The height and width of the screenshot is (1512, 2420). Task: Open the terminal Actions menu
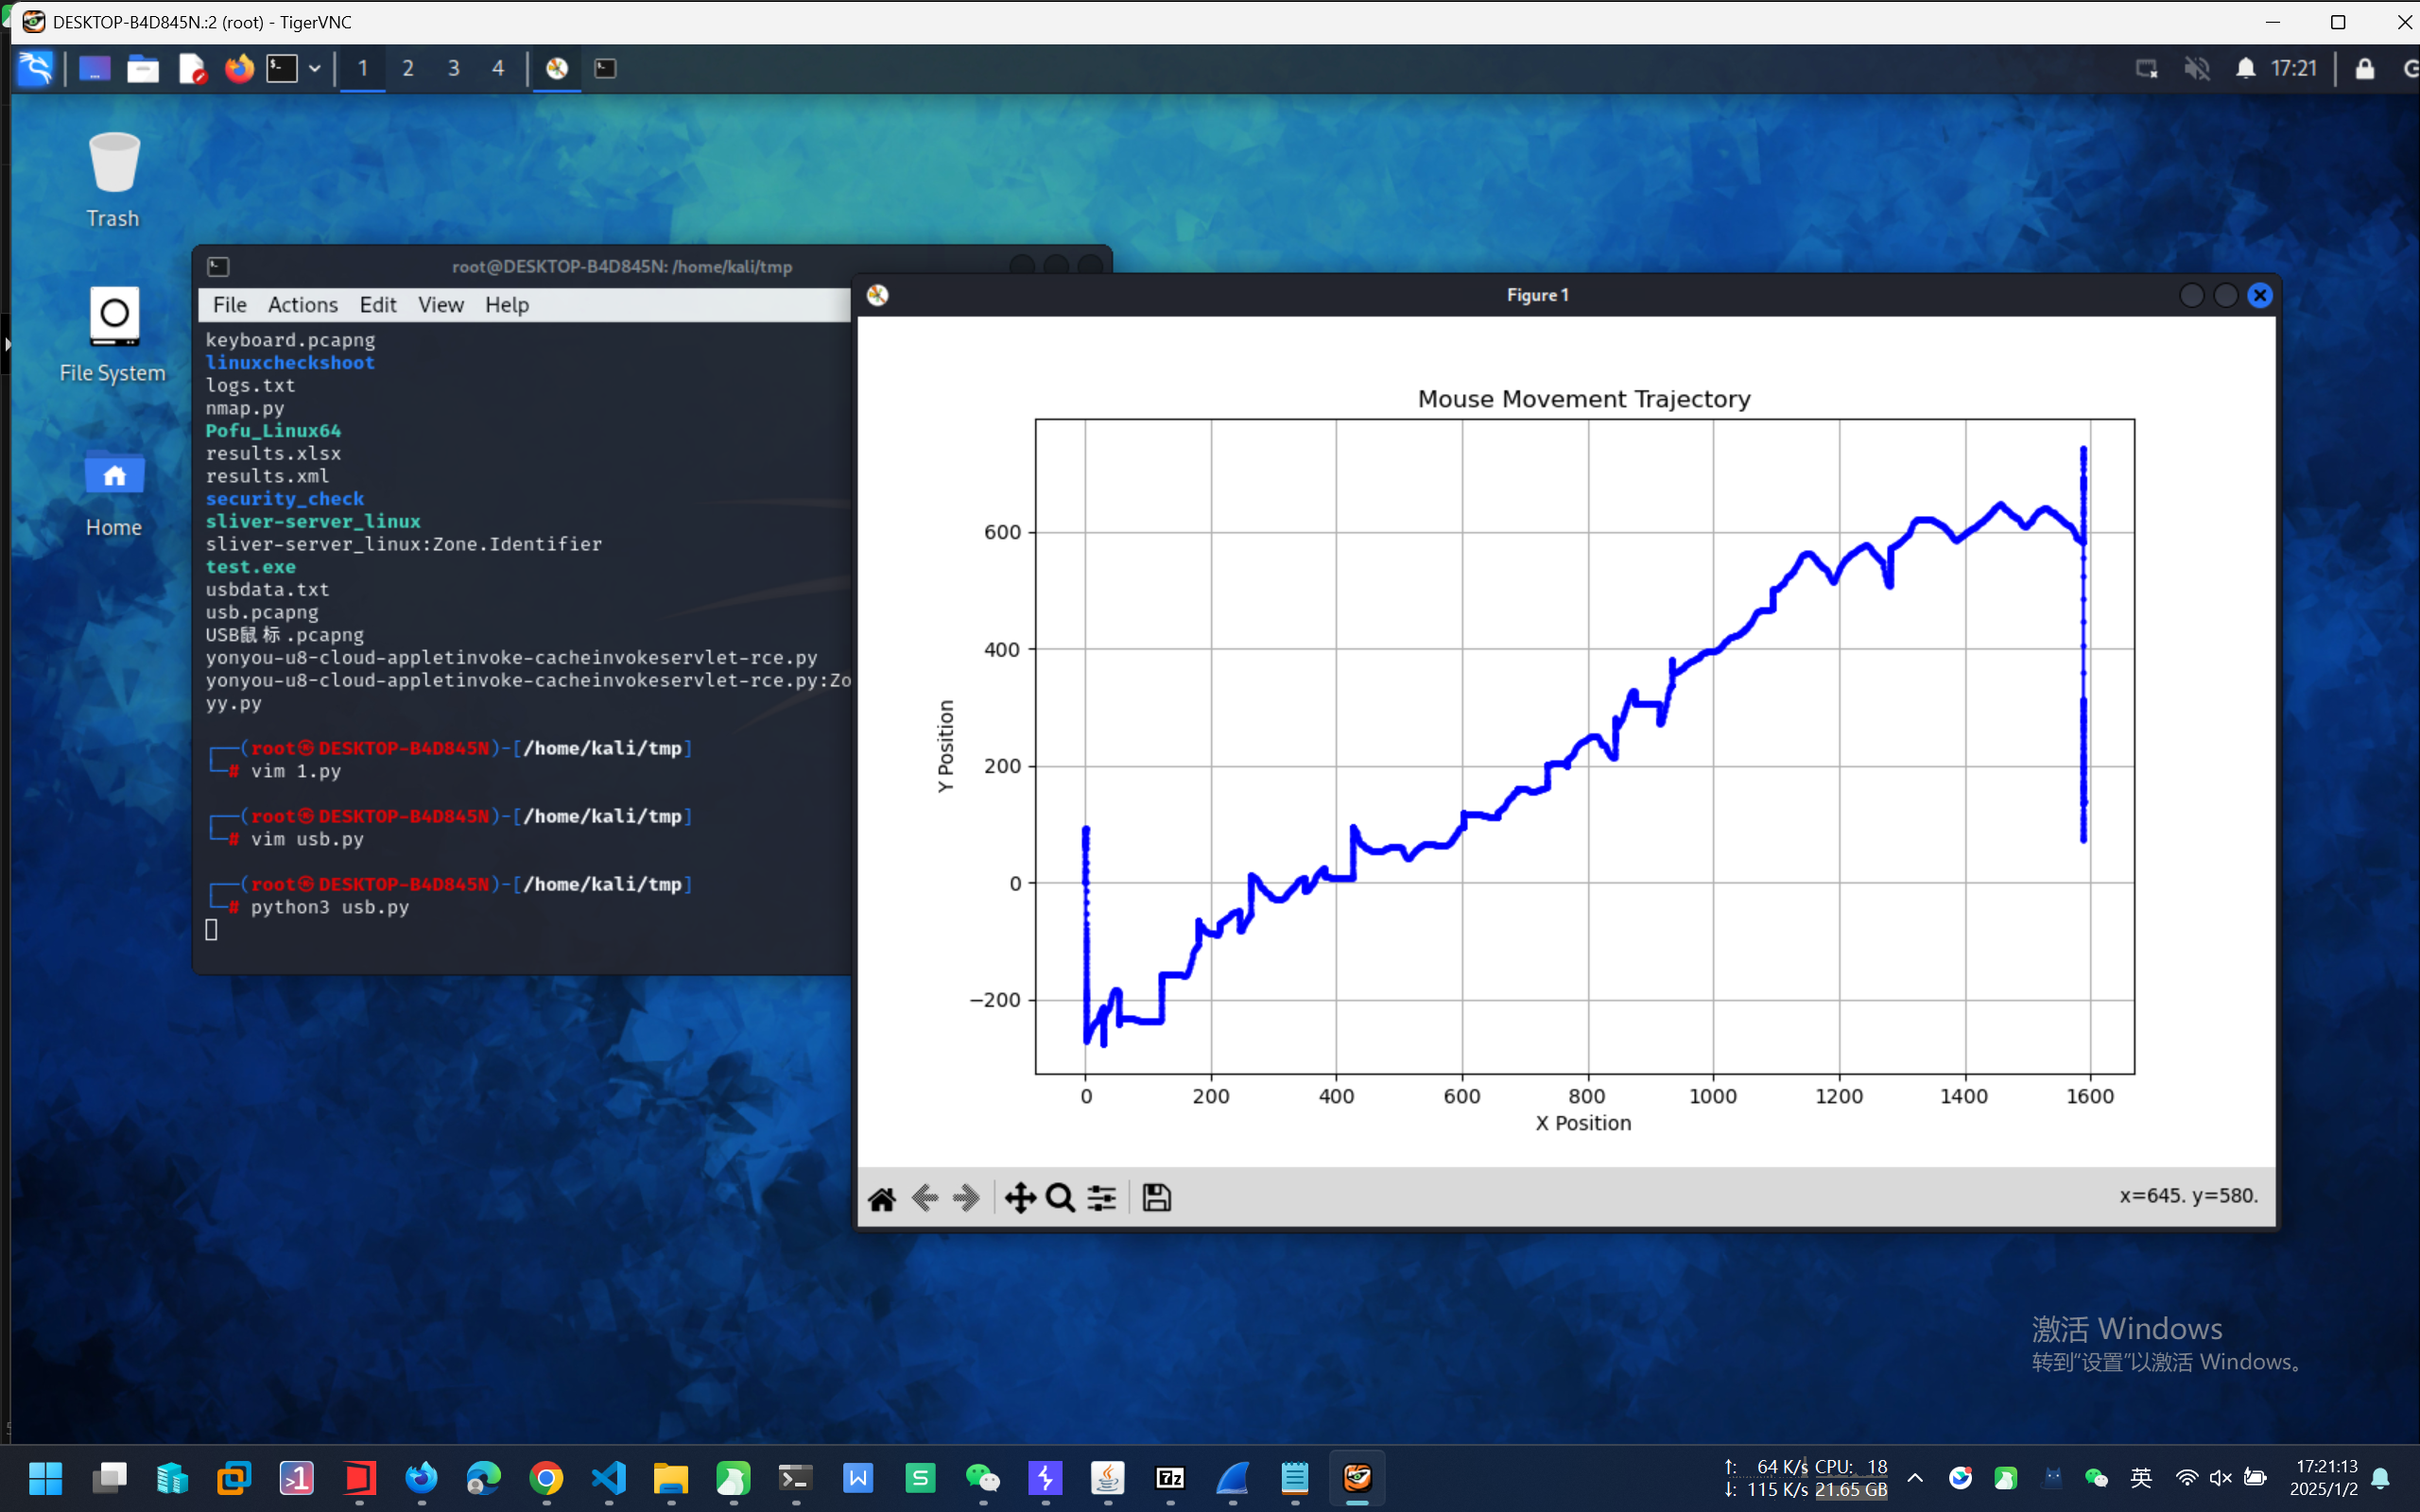(302, 305)
